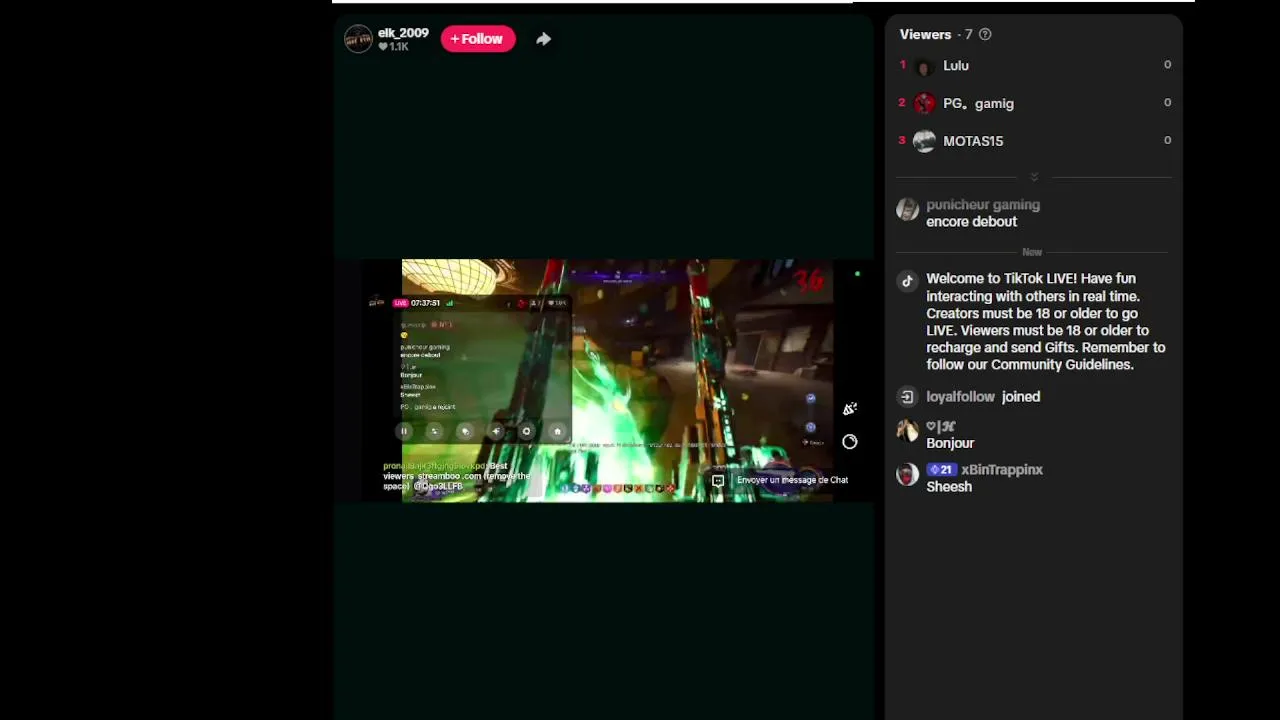Click avatar of user who said Bonjour

pos(907,431)
